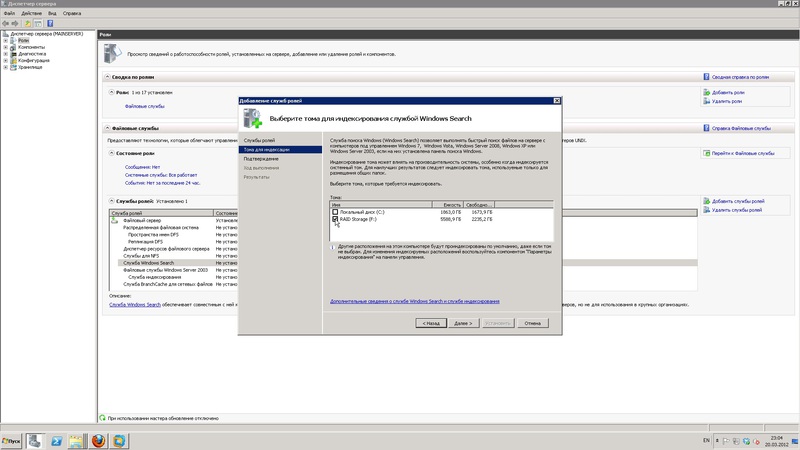Click the icon next to Перейти к Файловые службы
This screenshot has width=800, height=450.
point(707,153)
